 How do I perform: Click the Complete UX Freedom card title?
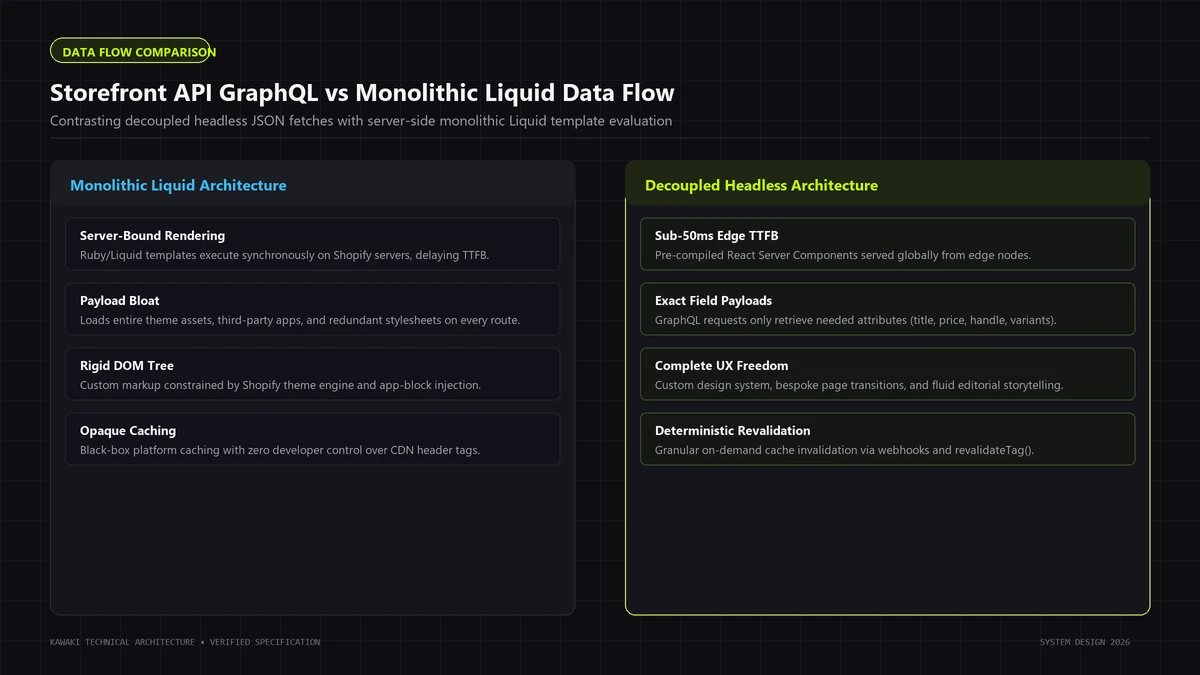(722, 366)
